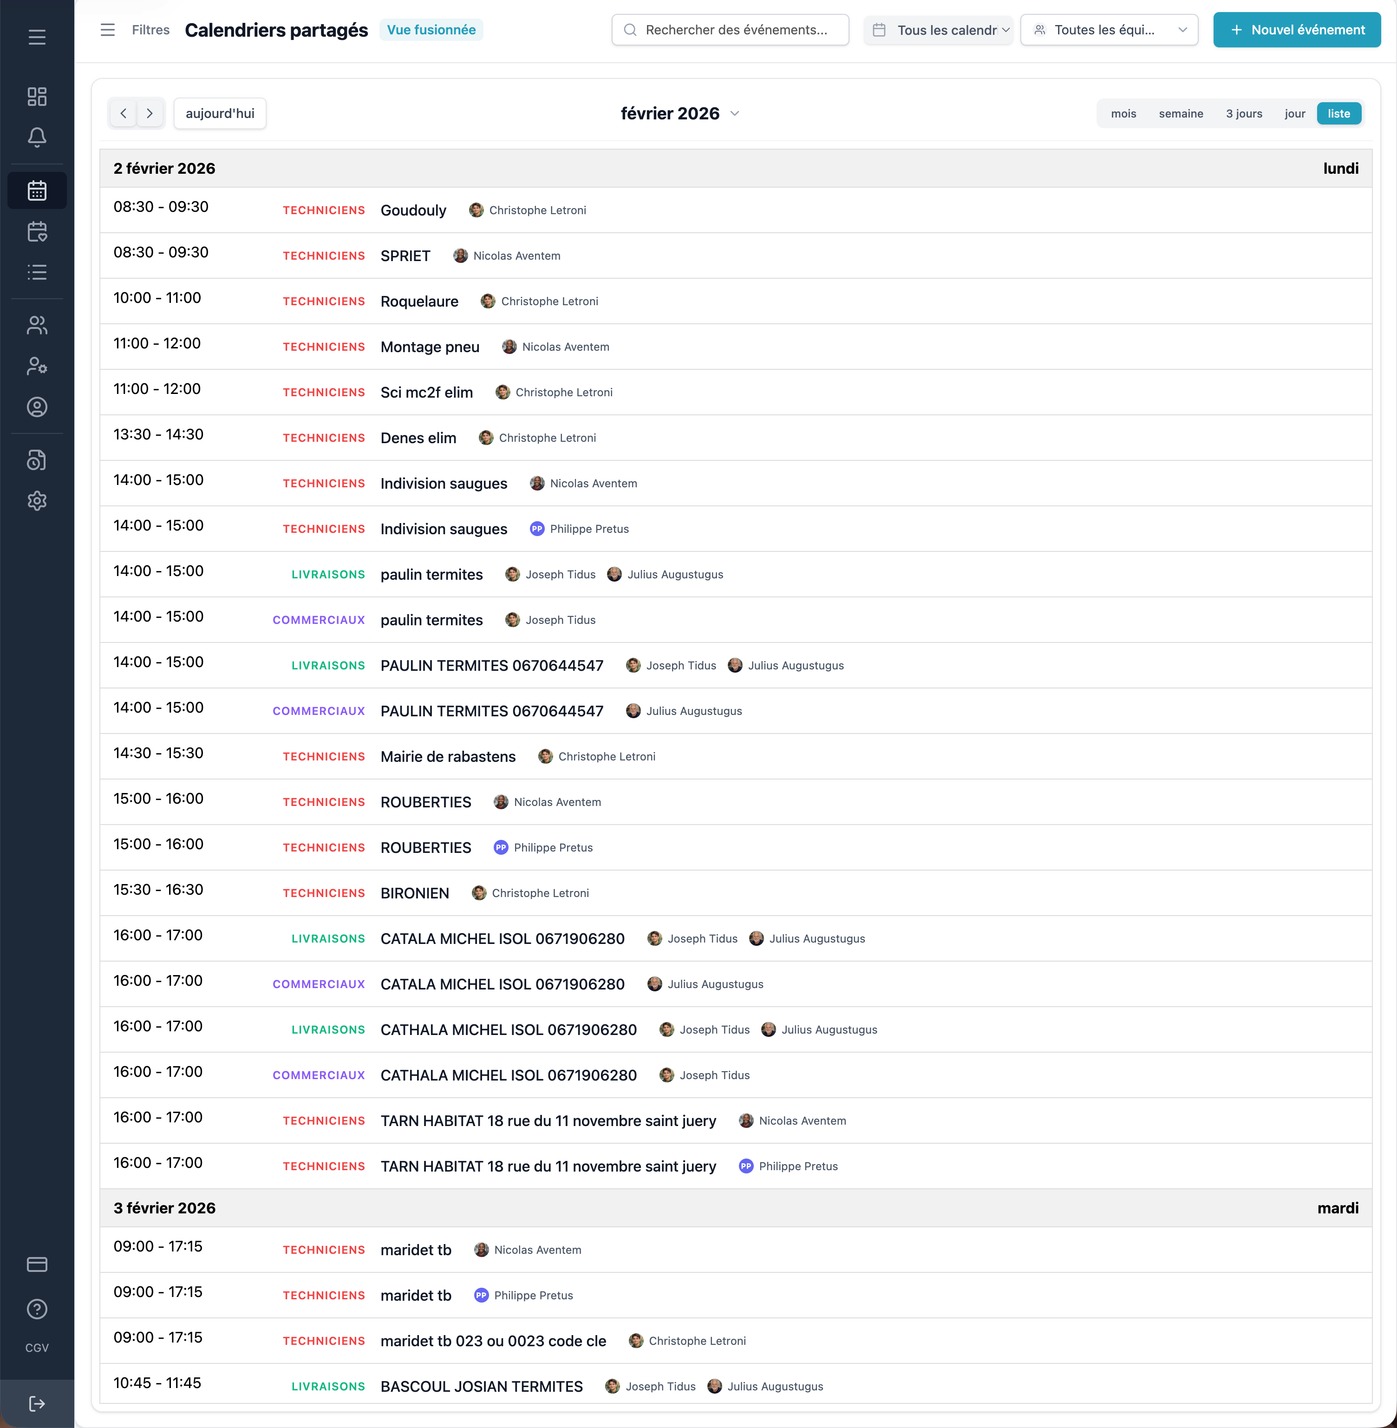This screenshot has width=1397, height=1428.
Task: Click the logout icon at sidebar bottom
Action: [x=37, y=1404]
